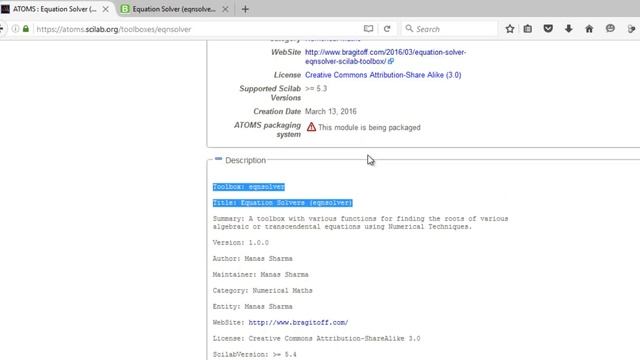Toggle reader view icon
The image size is (640, 360).
[x=368, y=29]
